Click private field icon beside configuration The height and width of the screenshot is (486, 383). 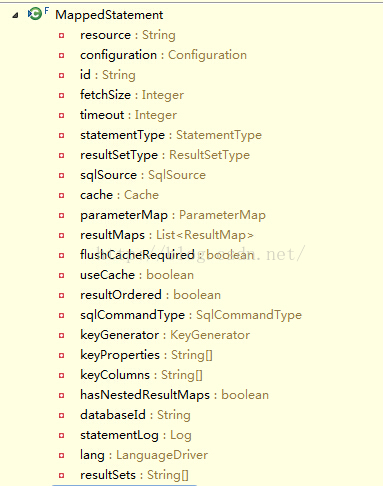point(61,55)
